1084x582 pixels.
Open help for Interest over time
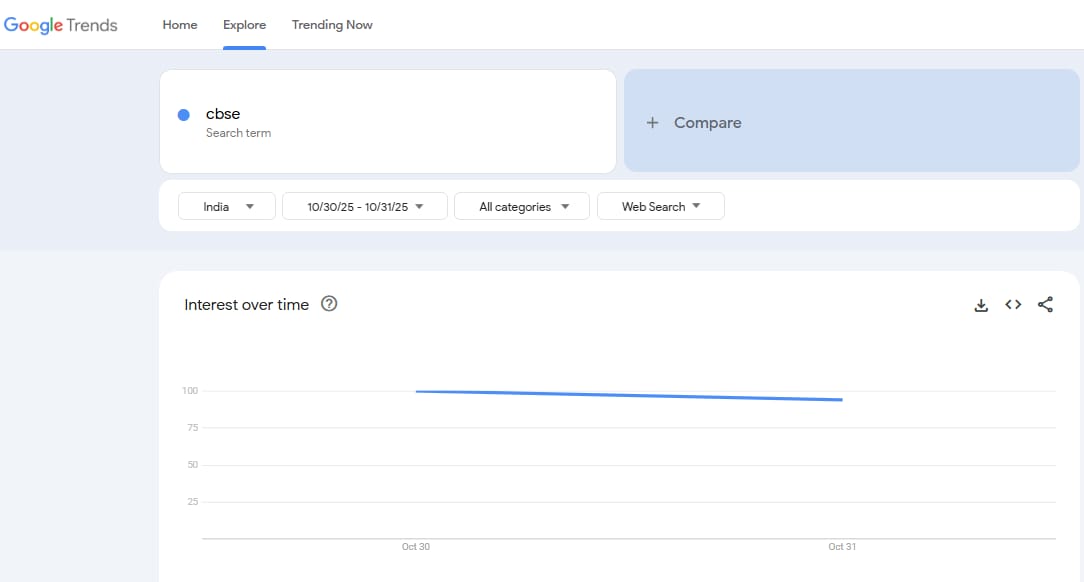coord(329,303)
